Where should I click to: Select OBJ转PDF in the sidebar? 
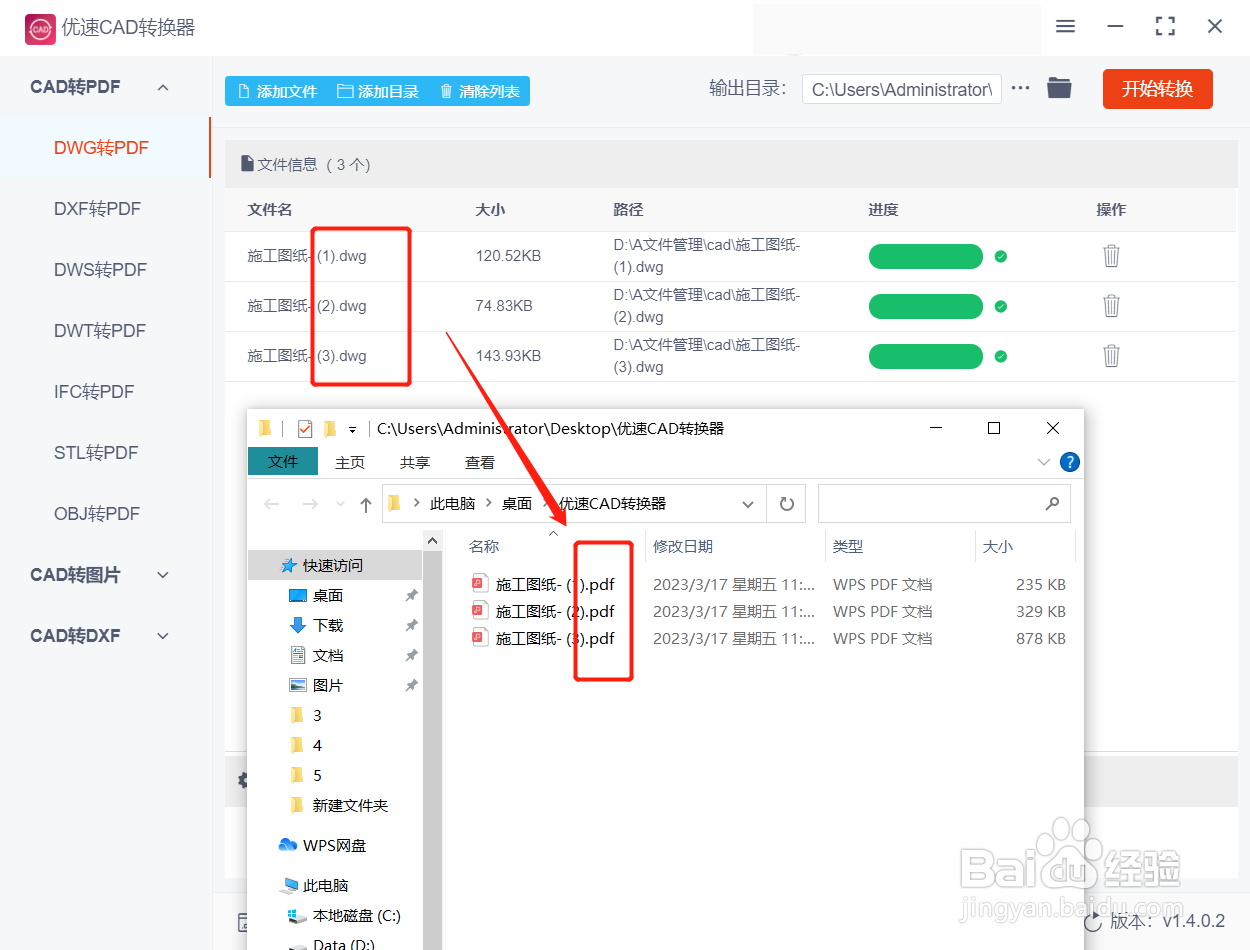[x=97, y=514]
